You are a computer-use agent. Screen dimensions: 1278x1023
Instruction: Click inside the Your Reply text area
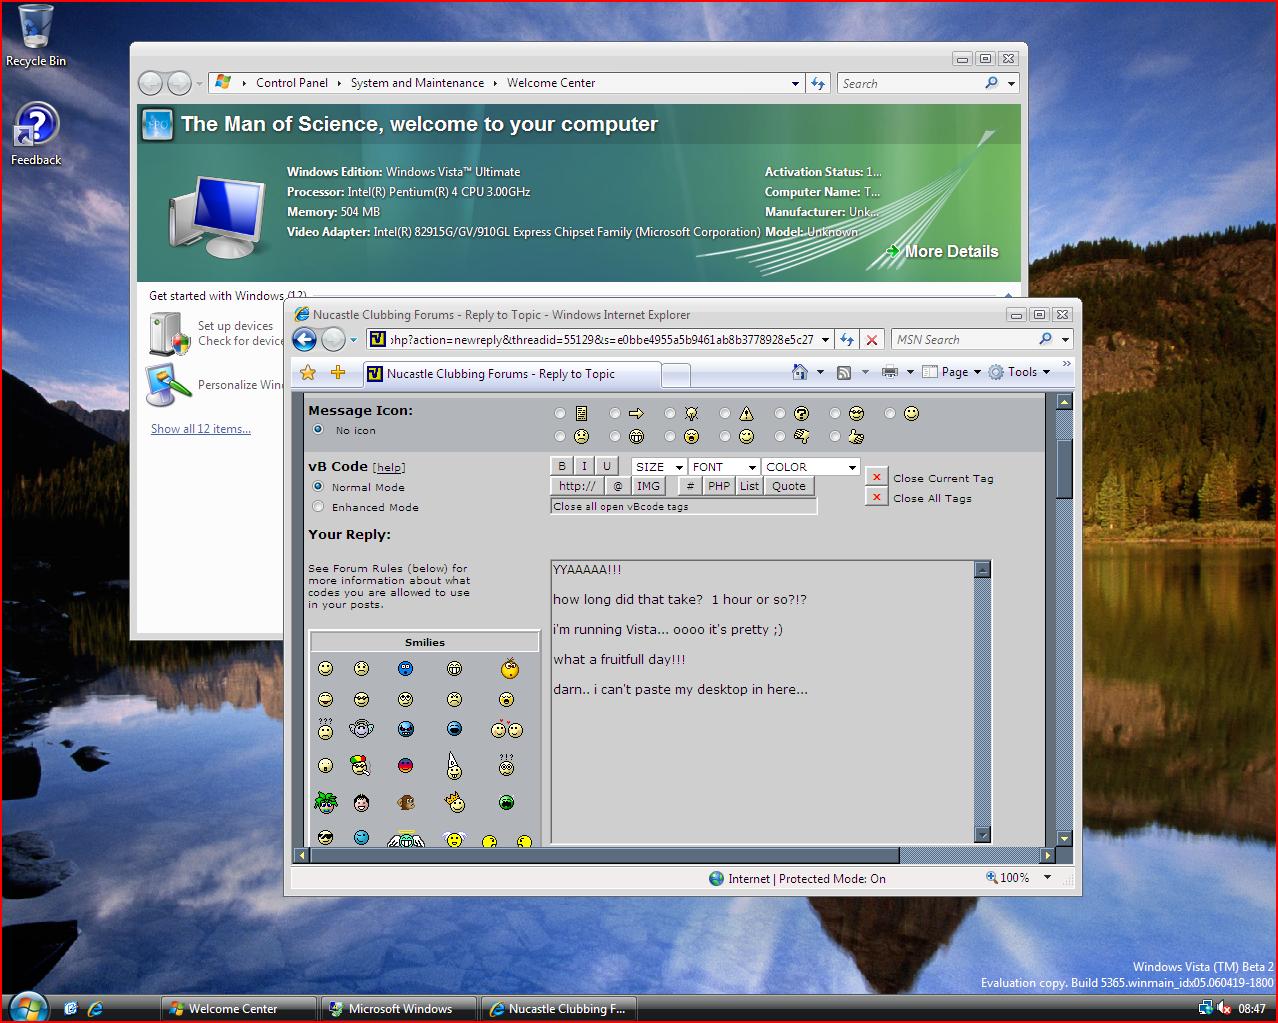pos(760,760)
